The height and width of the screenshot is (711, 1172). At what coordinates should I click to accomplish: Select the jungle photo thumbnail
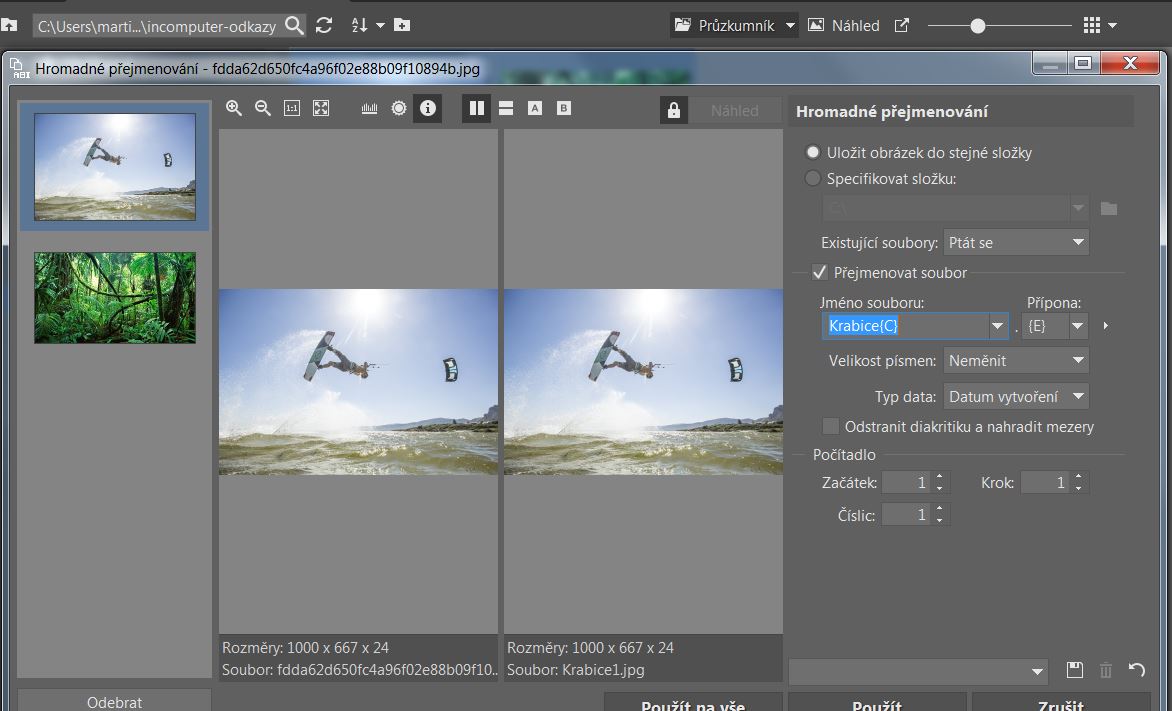point(115,297)
